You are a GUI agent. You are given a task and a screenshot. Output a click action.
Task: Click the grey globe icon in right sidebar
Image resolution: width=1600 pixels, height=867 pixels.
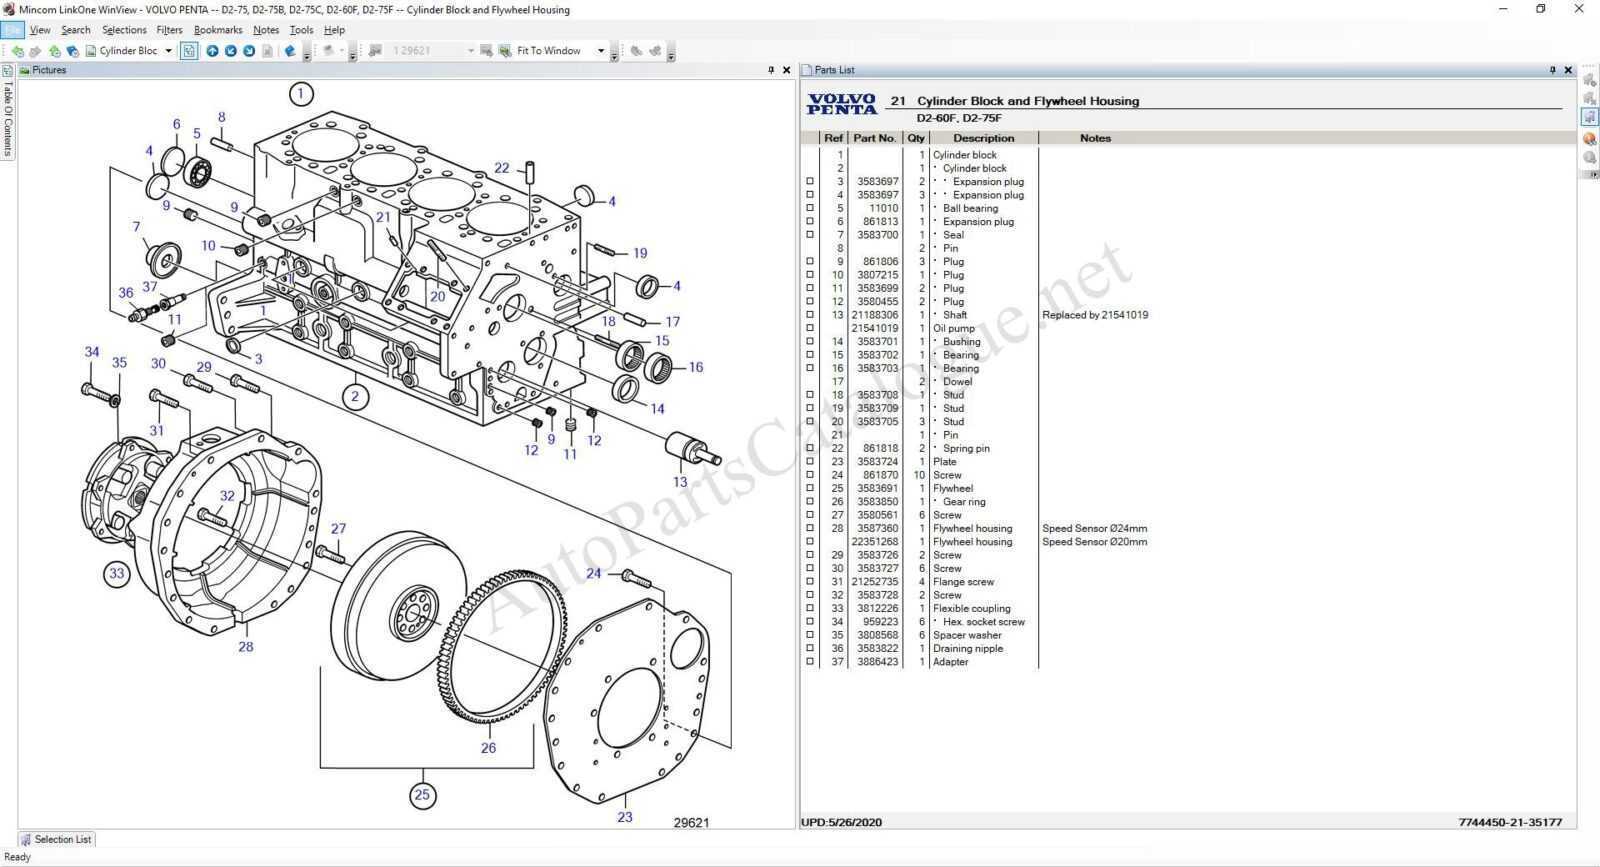pos(1589,158)
